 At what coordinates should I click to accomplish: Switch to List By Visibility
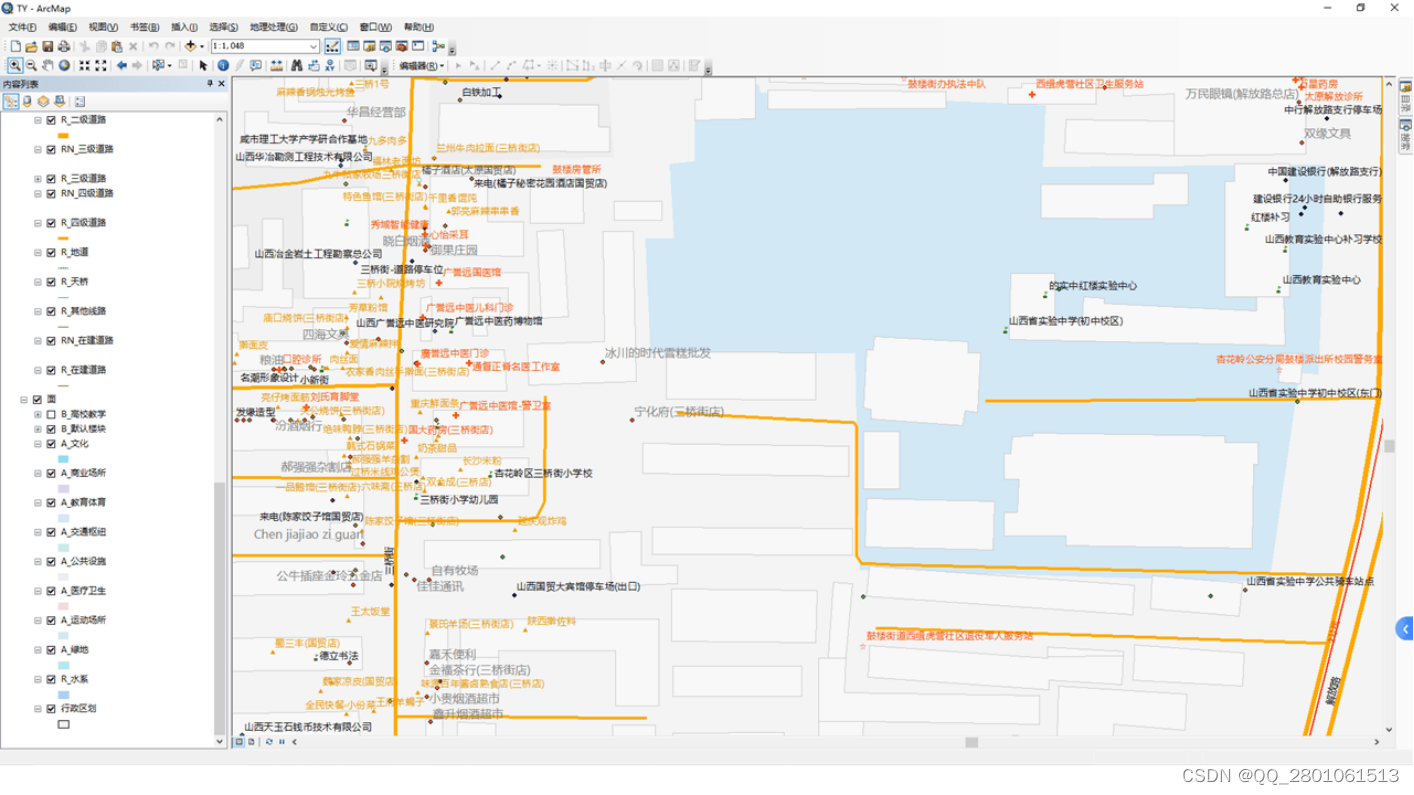(43, 101)
